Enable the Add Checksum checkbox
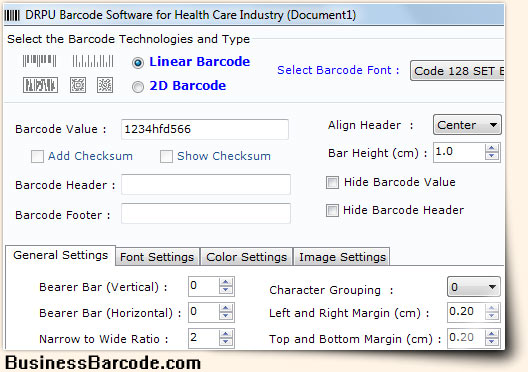 37,157
